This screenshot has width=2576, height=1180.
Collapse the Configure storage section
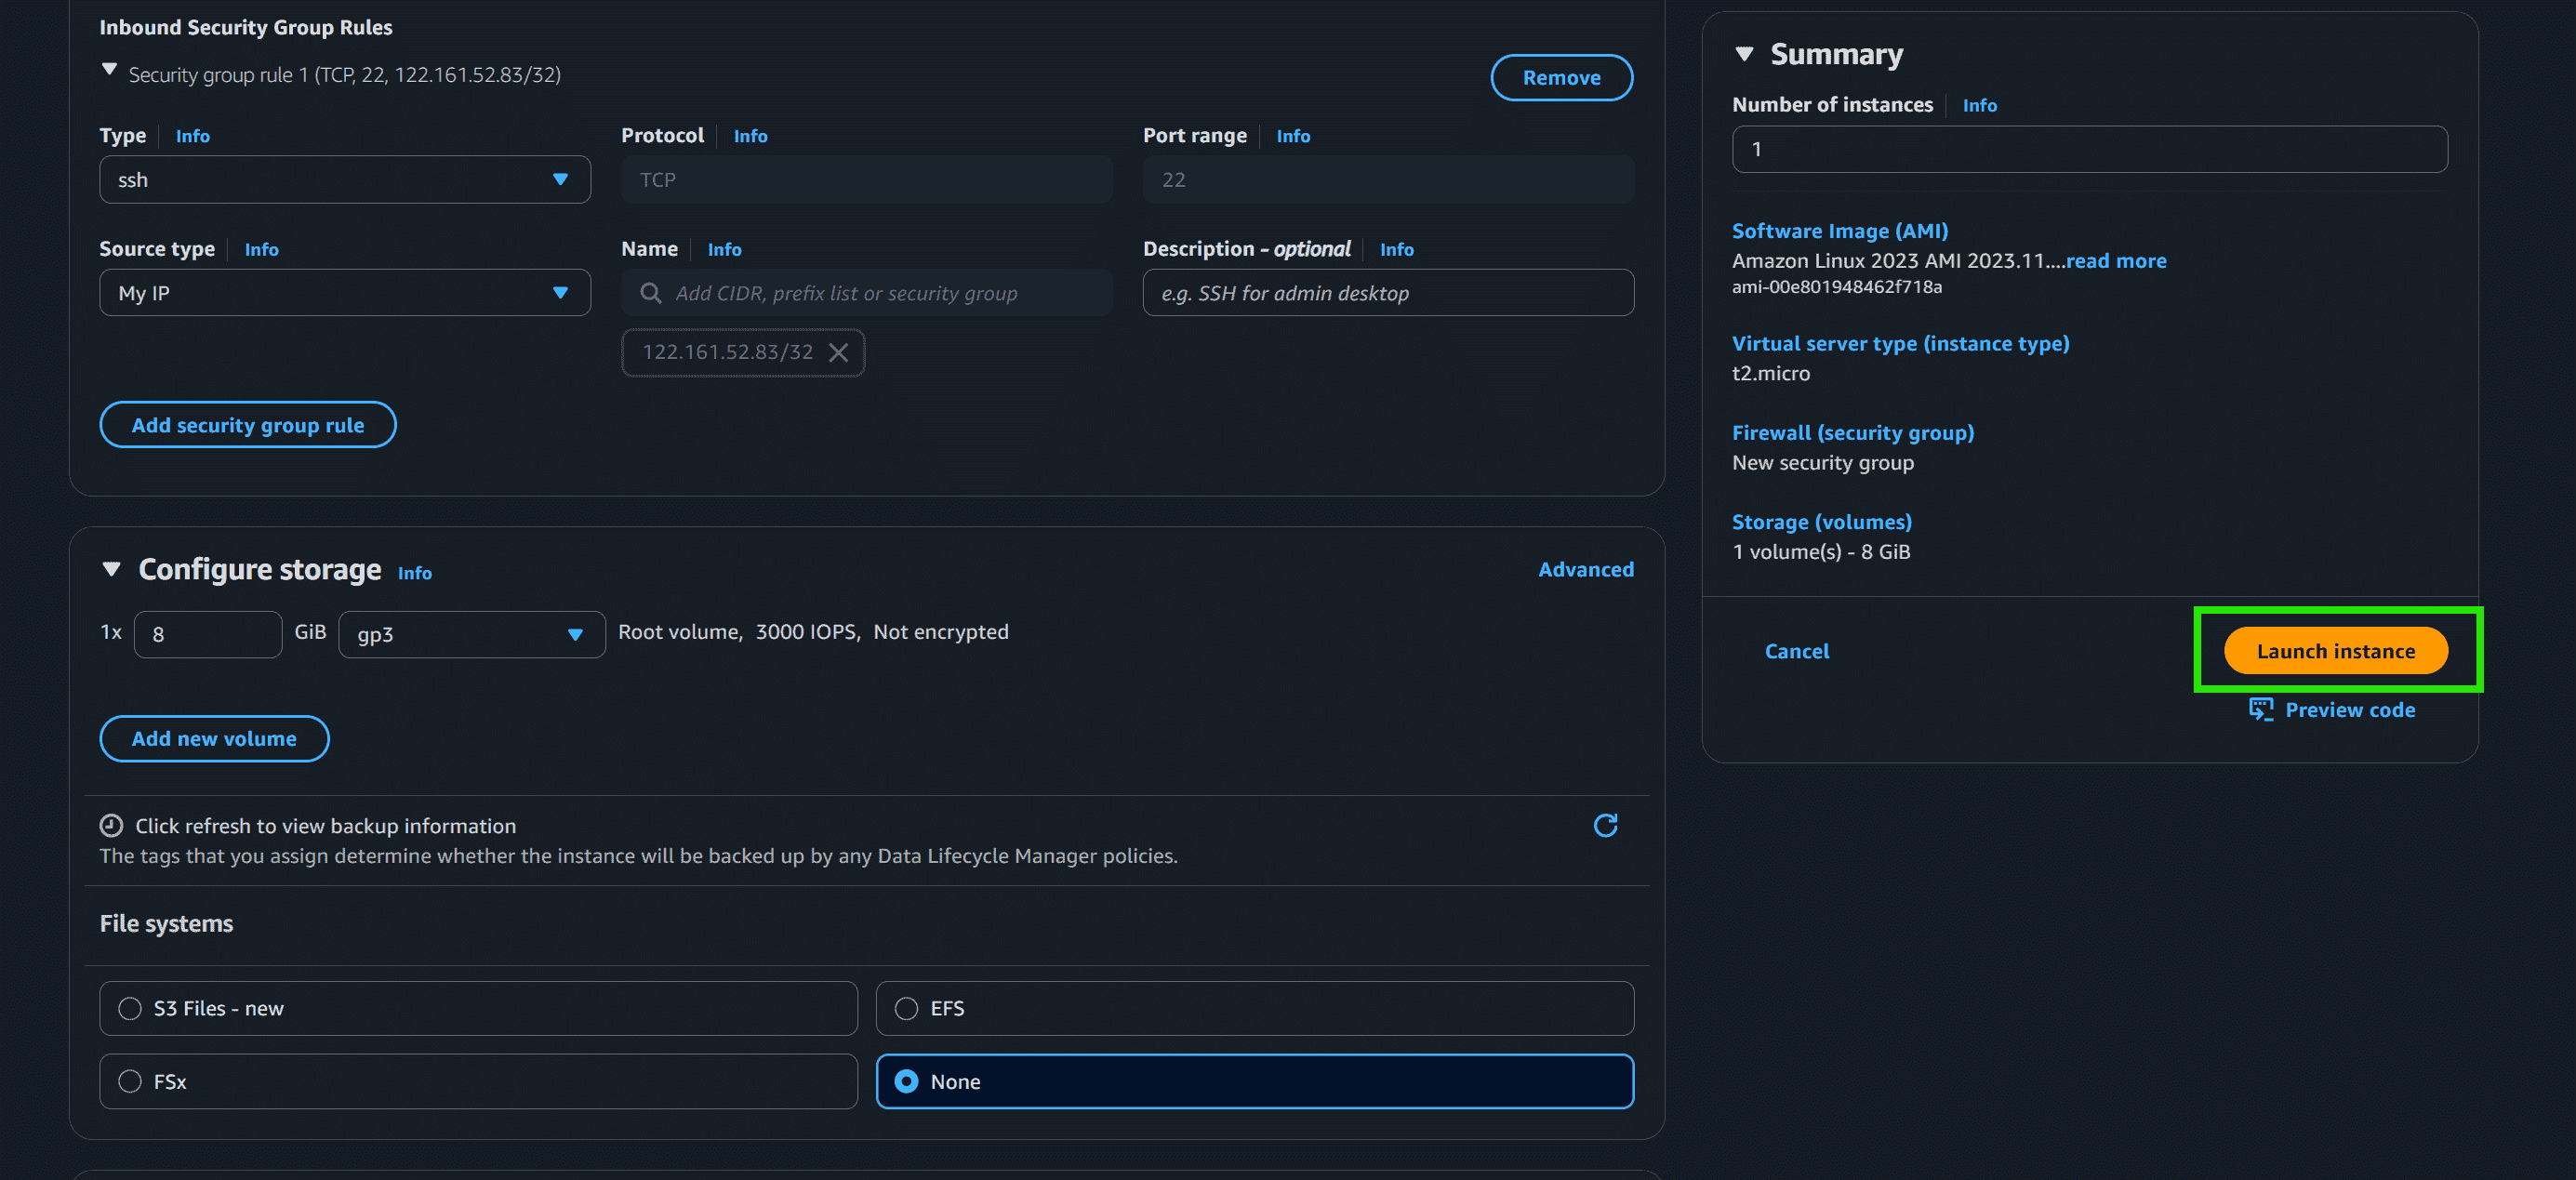click(x=112, y=569)
